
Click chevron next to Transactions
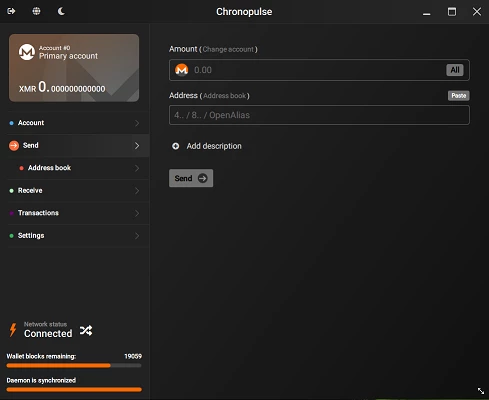coord(137,213)
